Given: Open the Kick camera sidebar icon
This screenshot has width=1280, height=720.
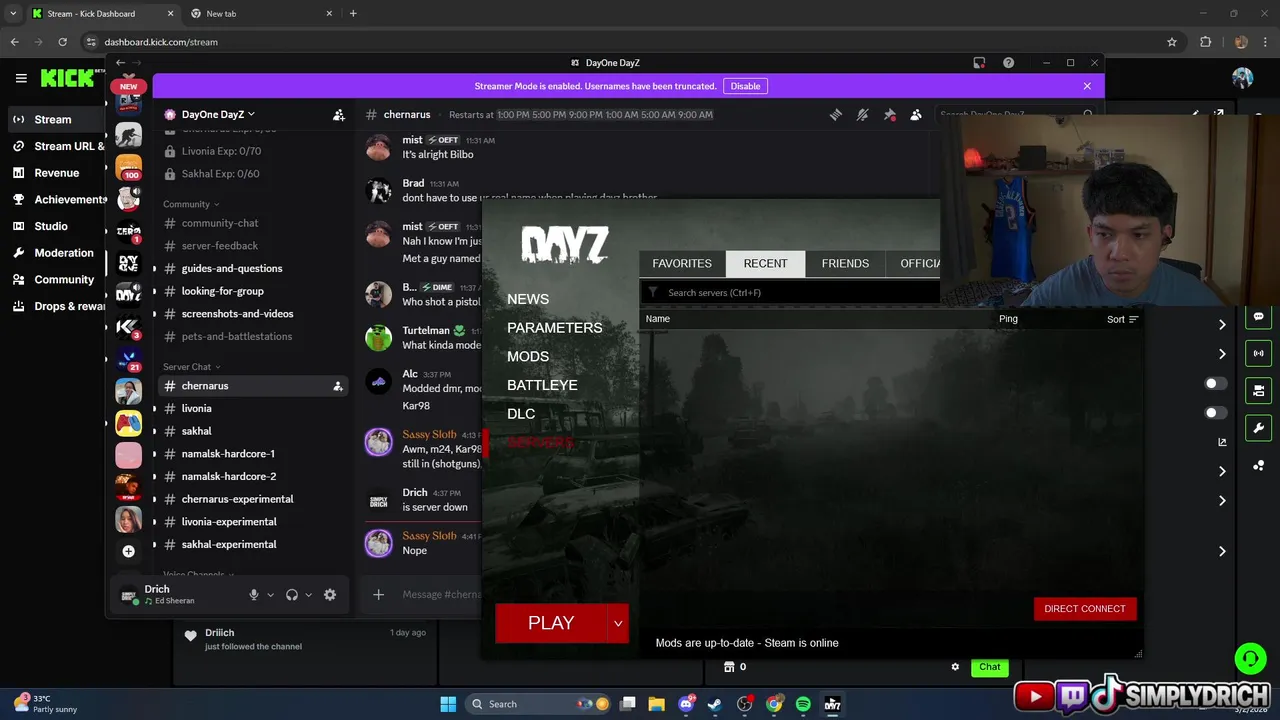Looking at the screenshot, I should tap(1258, 390).
